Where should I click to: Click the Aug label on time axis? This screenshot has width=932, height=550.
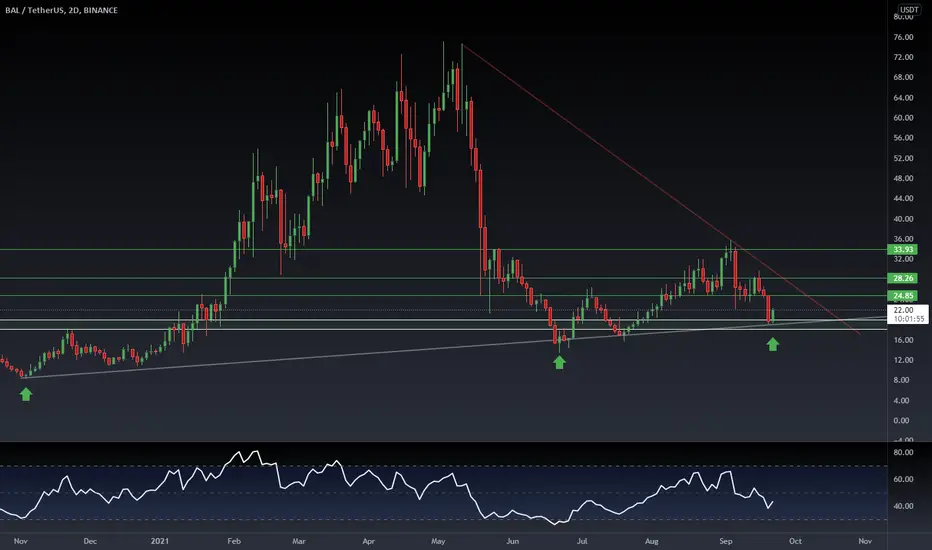[651, 541]
